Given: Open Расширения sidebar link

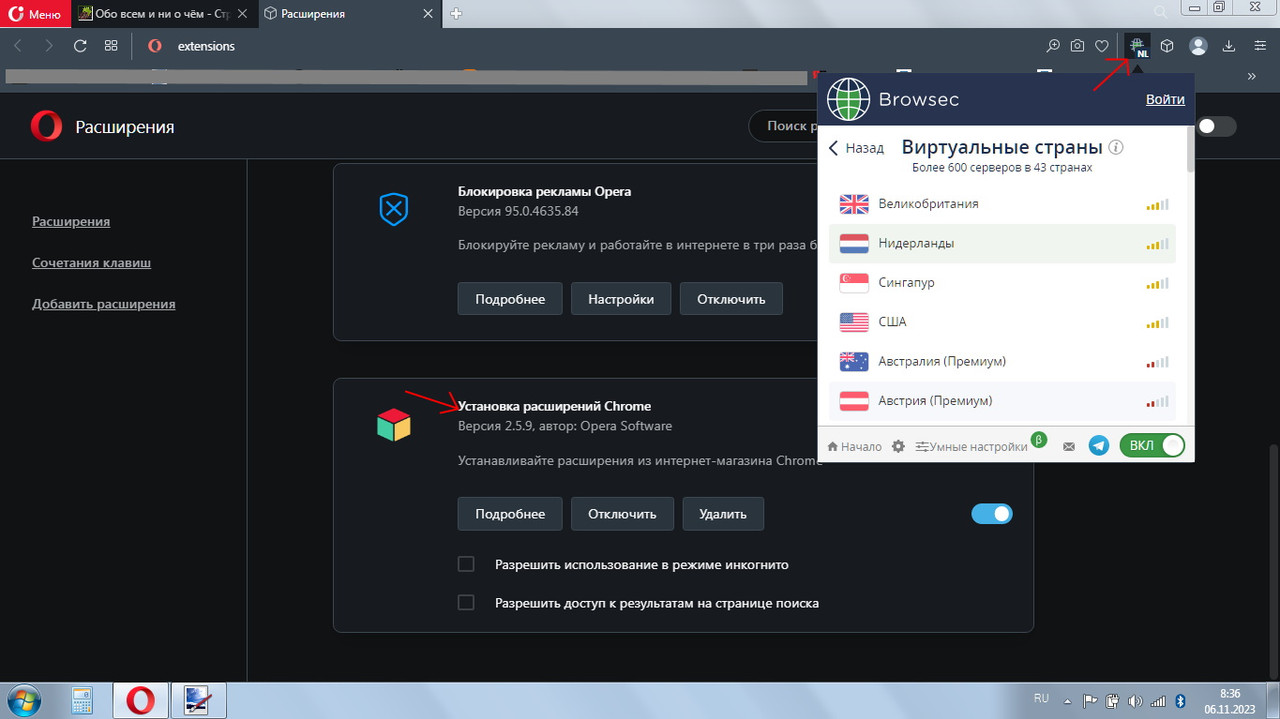Looking at the screenshot, I should point(71,221).
